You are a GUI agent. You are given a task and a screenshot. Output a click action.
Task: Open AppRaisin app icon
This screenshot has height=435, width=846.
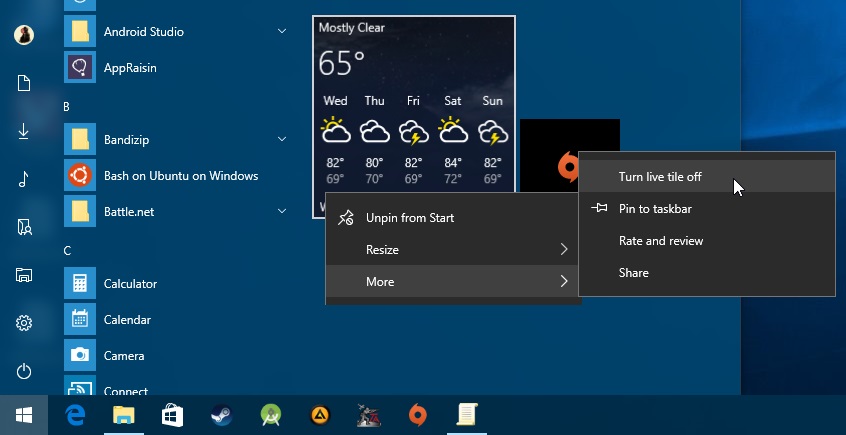pos(80,67)
